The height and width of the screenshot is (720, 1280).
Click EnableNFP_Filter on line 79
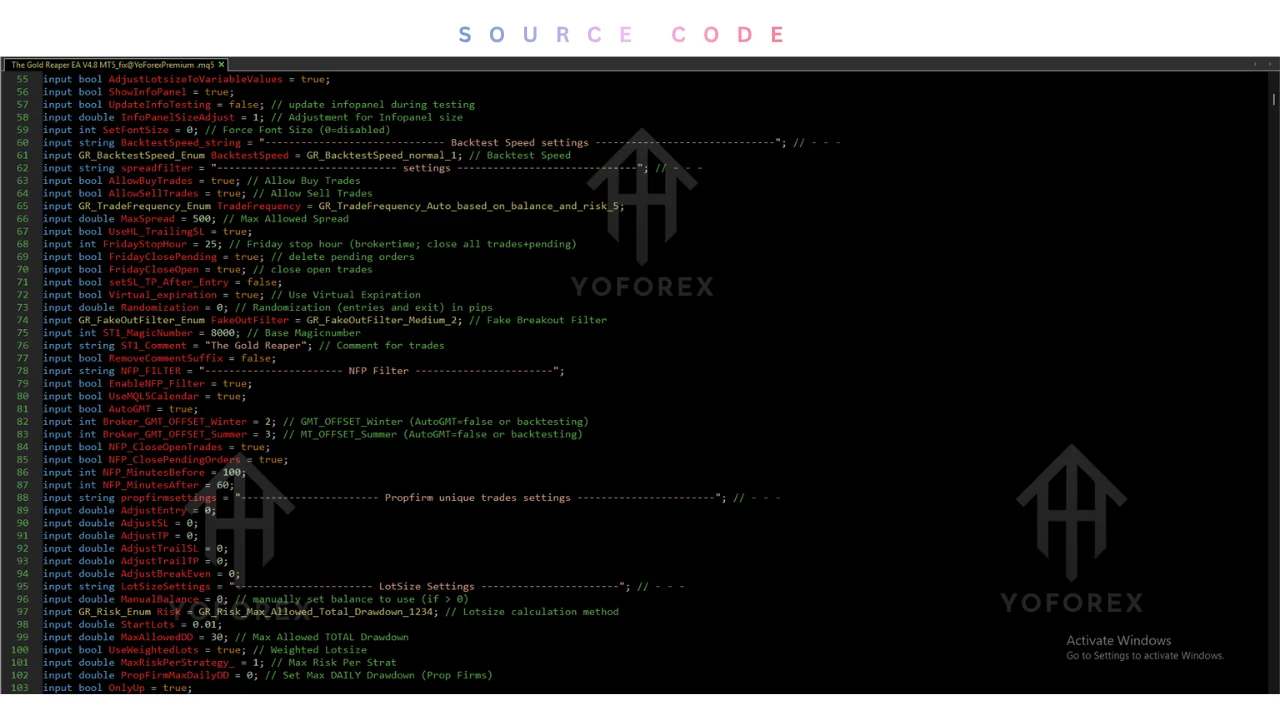[x=156, y=384]
